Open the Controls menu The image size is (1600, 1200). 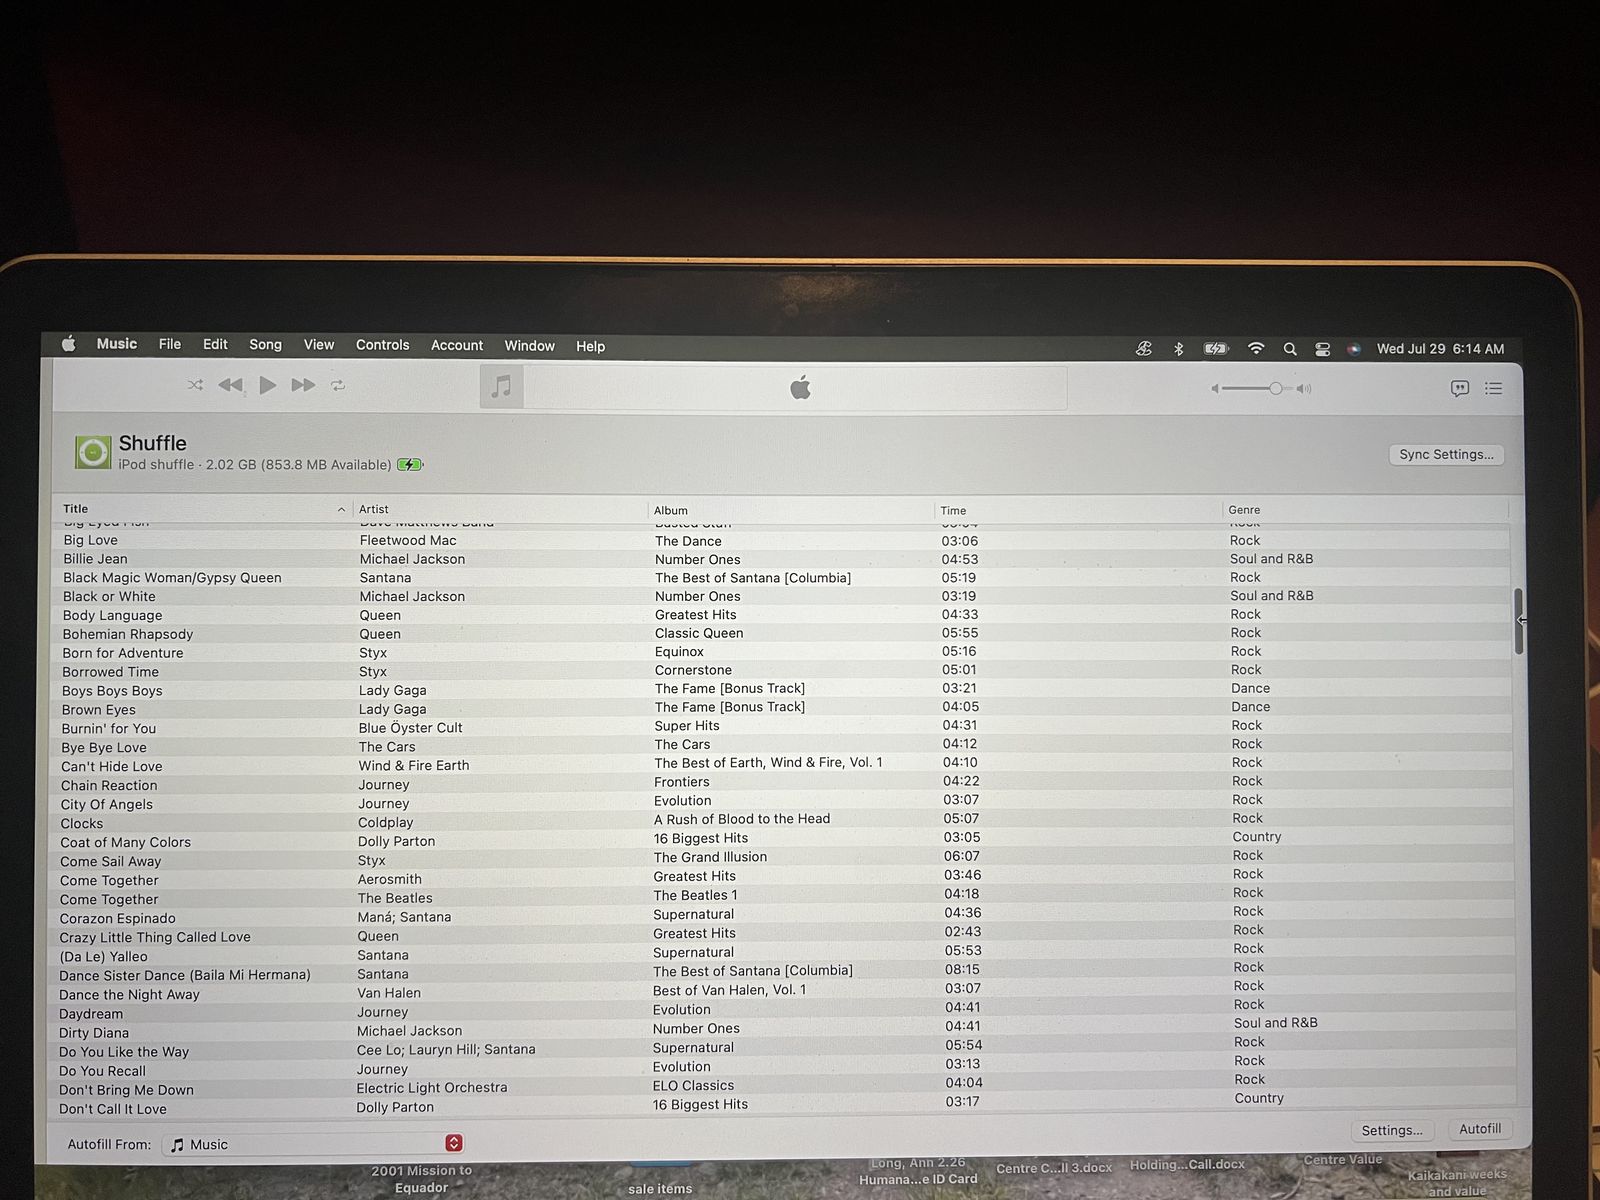383,345
